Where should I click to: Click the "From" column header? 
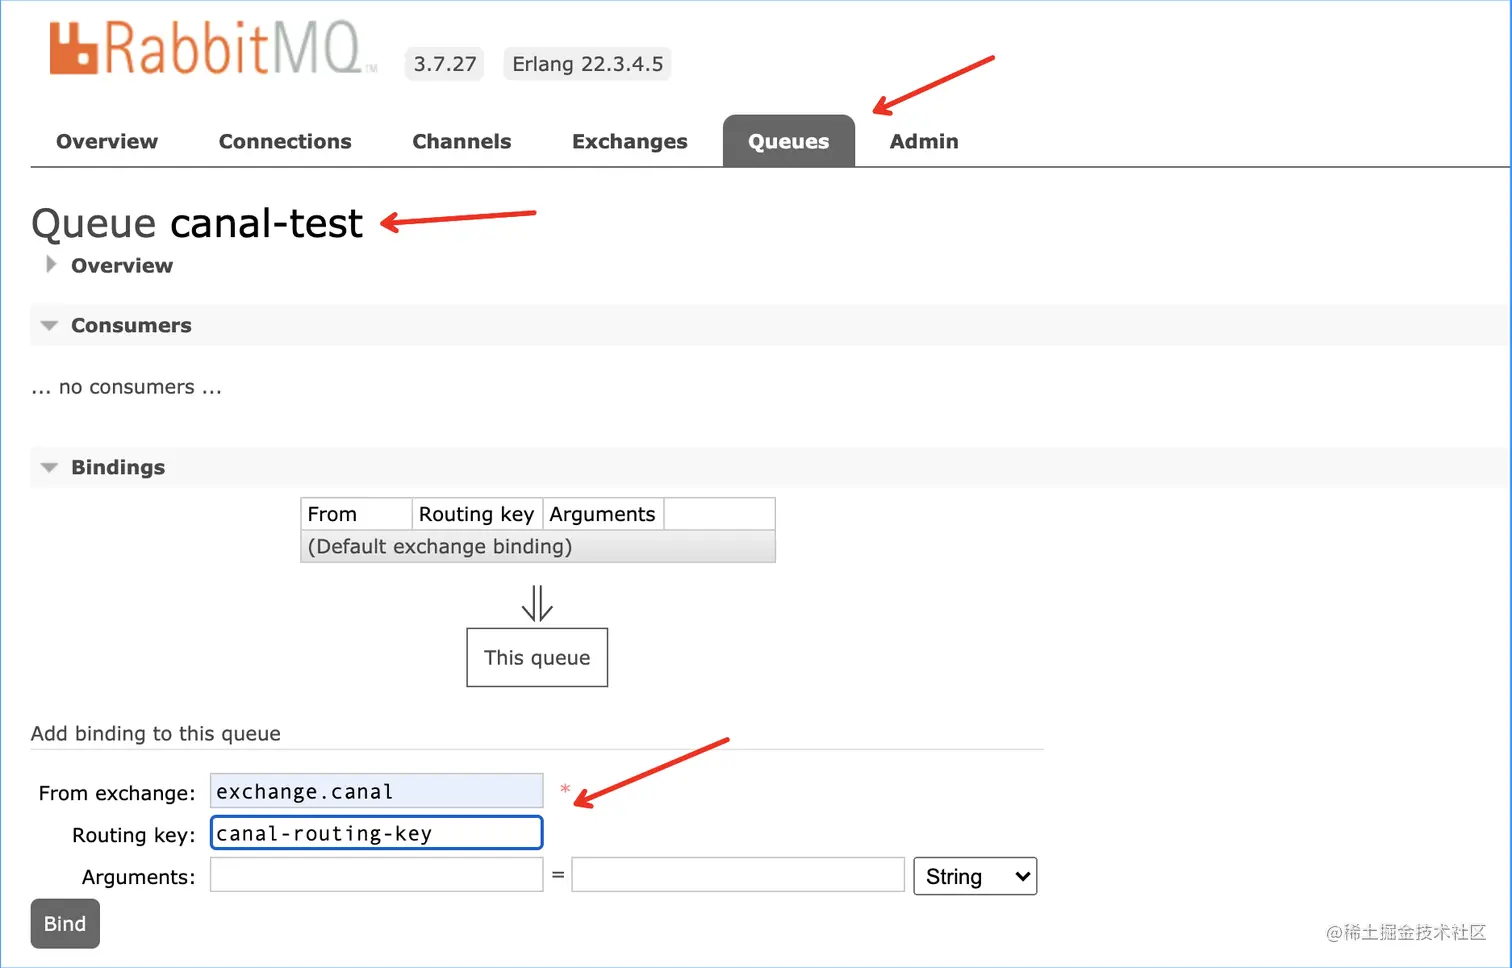coord(357,514)
